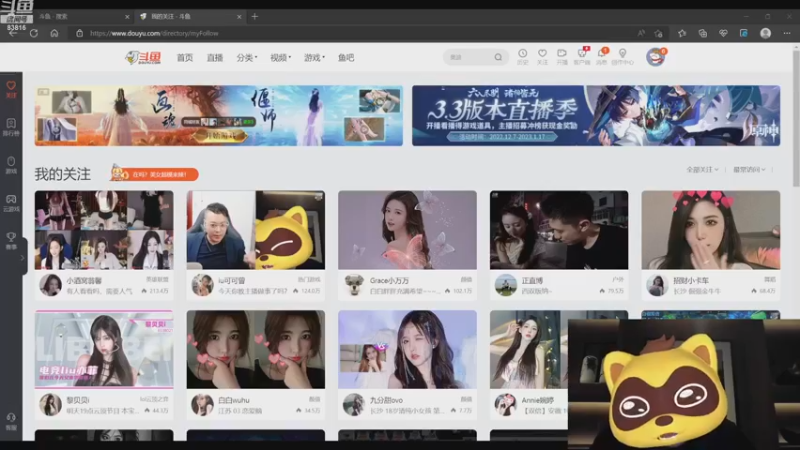Click the orange promo button beside 我的关注
Screen dimensions: 800x450
tap(155, 174)
